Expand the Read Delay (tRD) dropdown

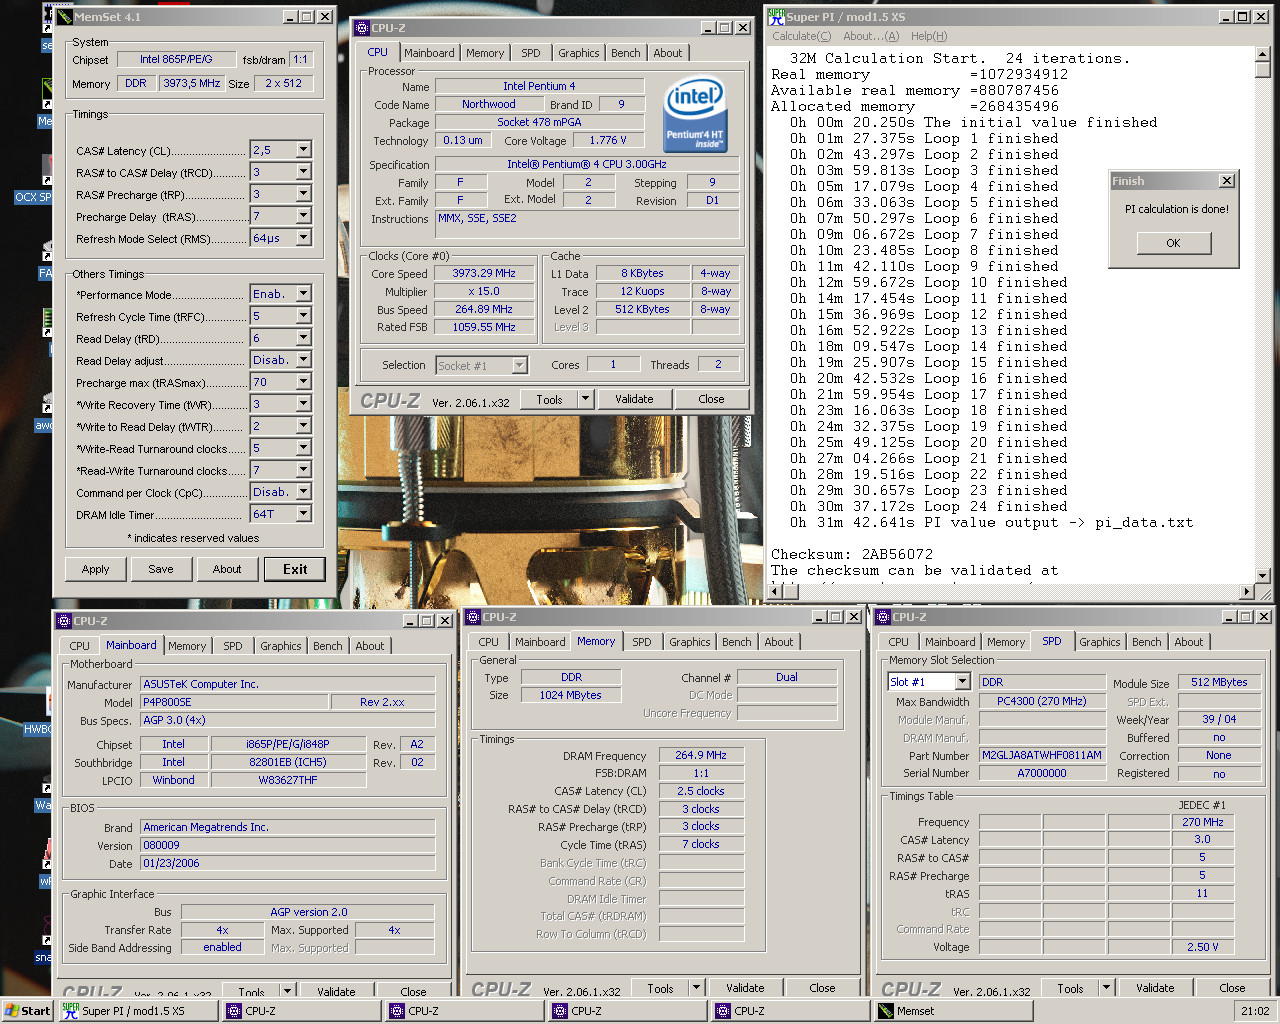[303, 338]
